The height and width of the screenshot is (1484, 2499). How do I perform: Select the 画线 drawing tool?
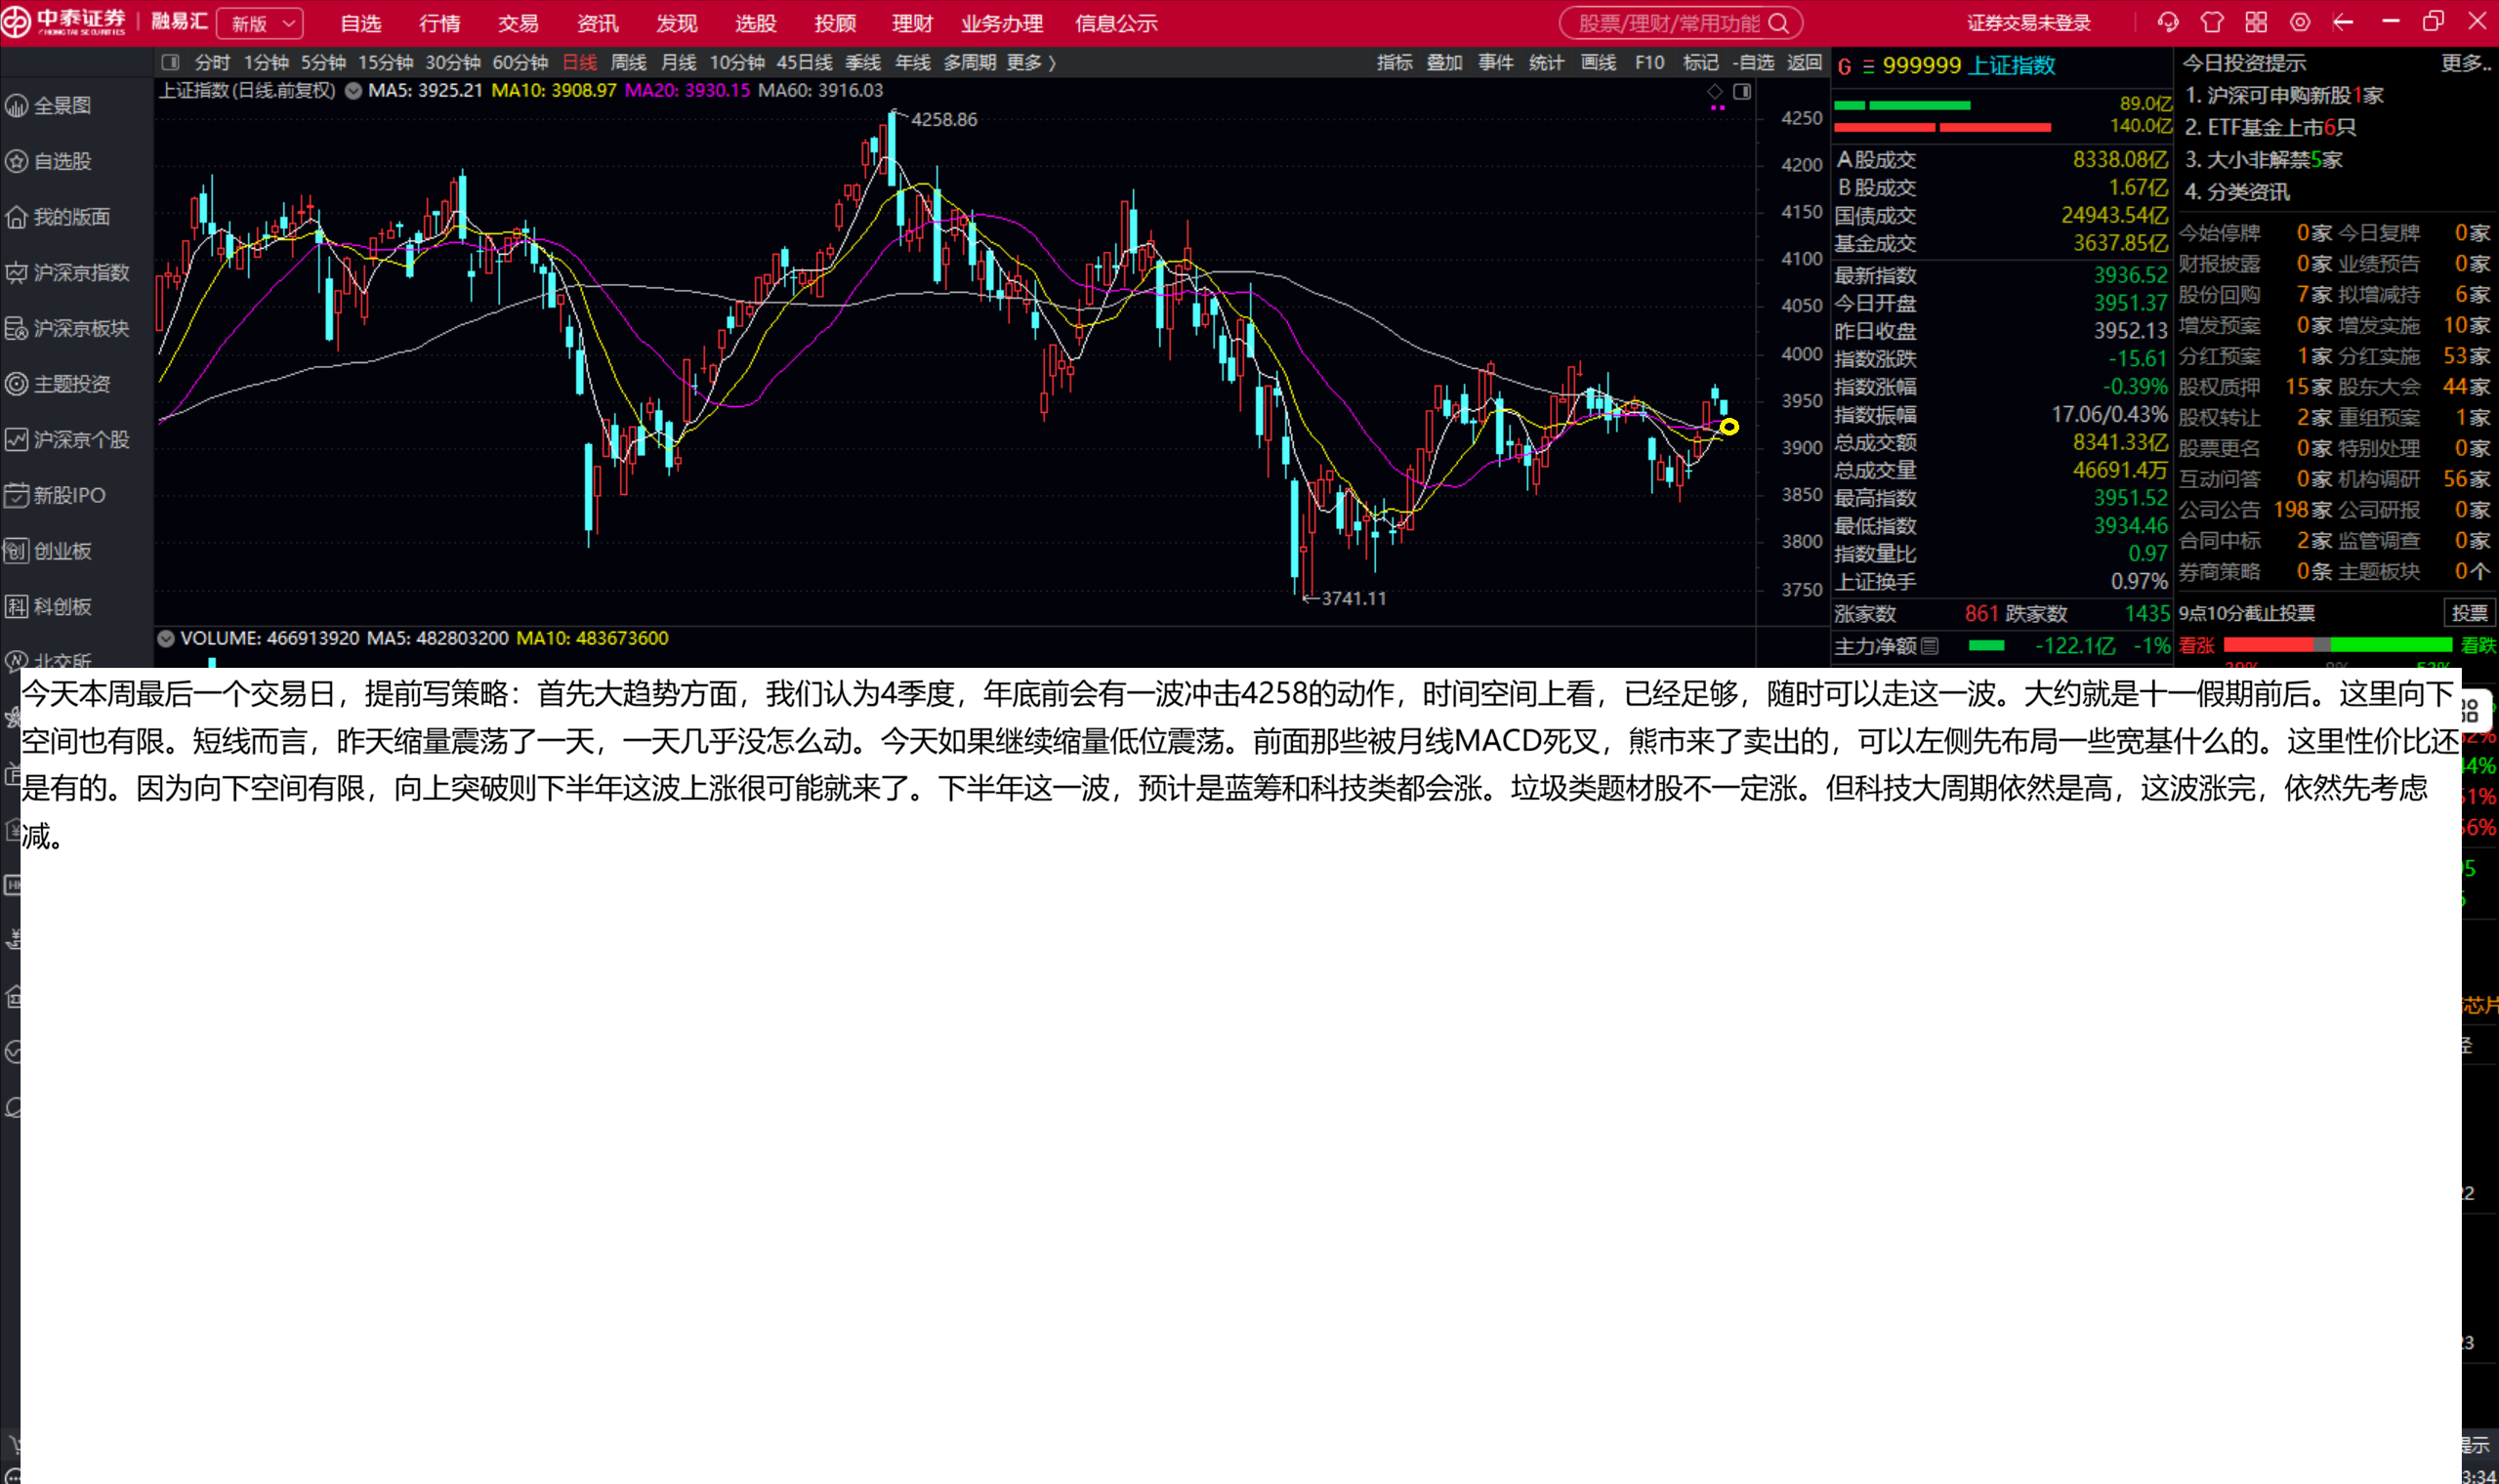pyautogui.click(x=1598, y=63)
